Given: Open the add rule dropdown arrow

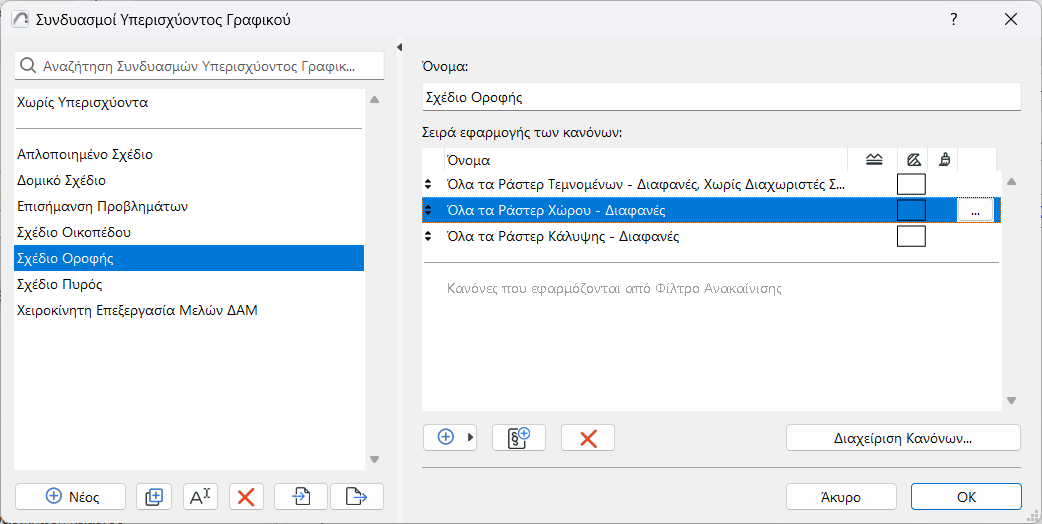Looking at the screenshot, I should pos(471,438).
